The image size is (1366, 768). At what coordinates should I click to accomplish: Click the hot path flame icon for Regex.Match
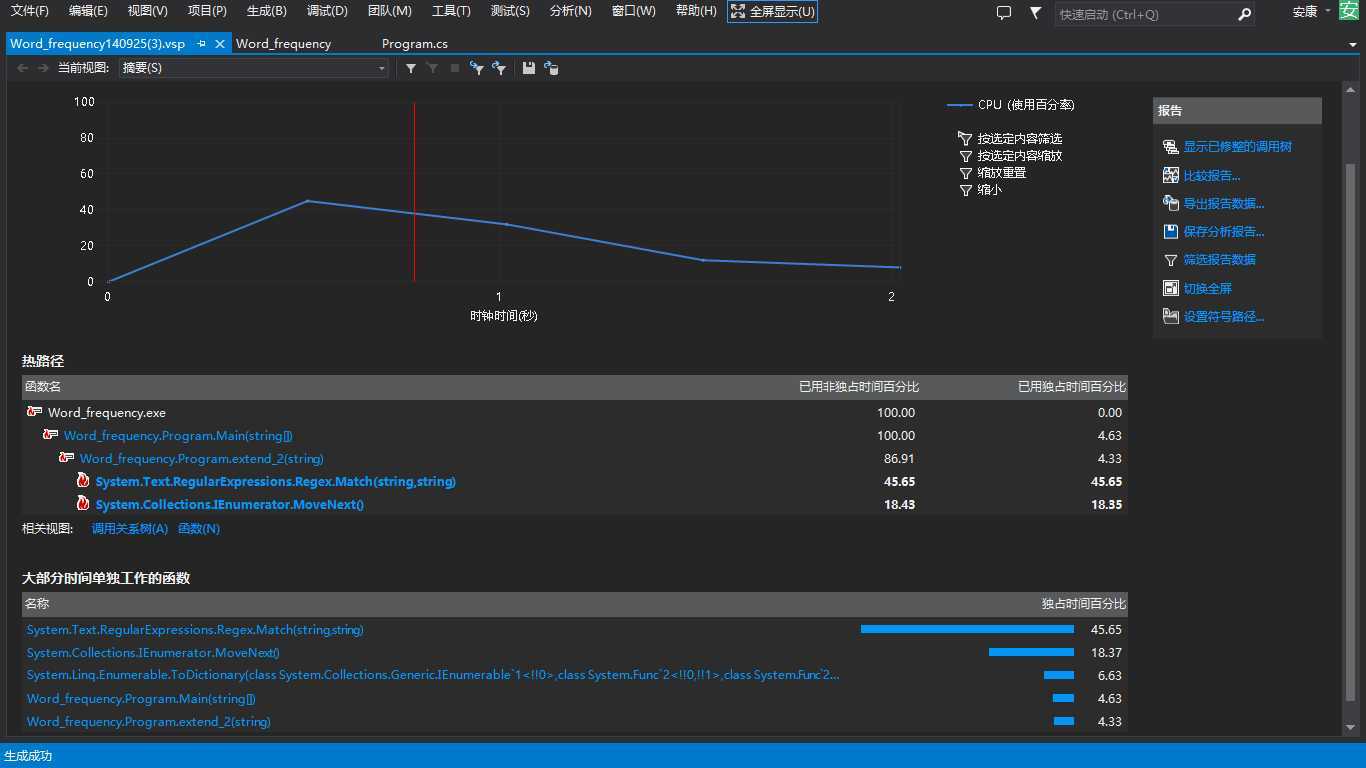click(84, 481)
